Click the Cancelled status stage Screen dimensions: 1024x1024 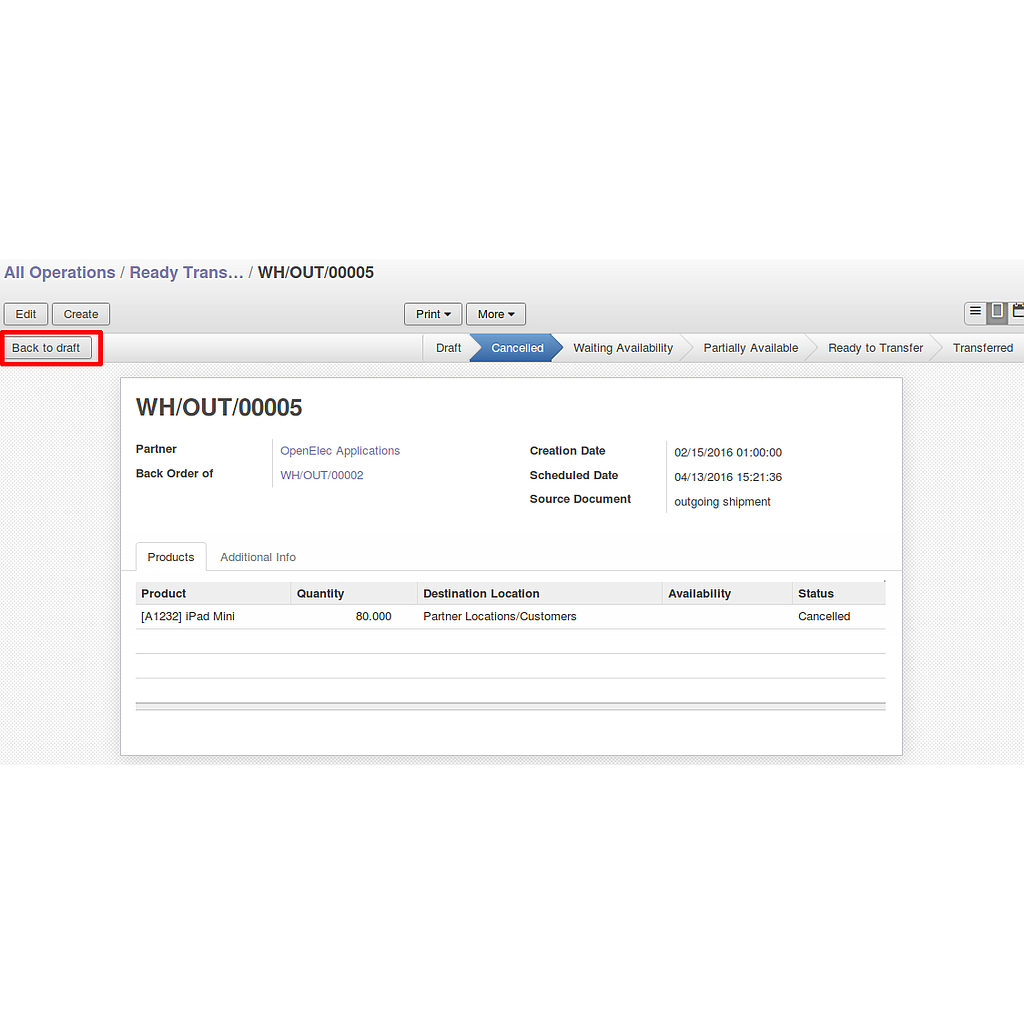[517, 348]
